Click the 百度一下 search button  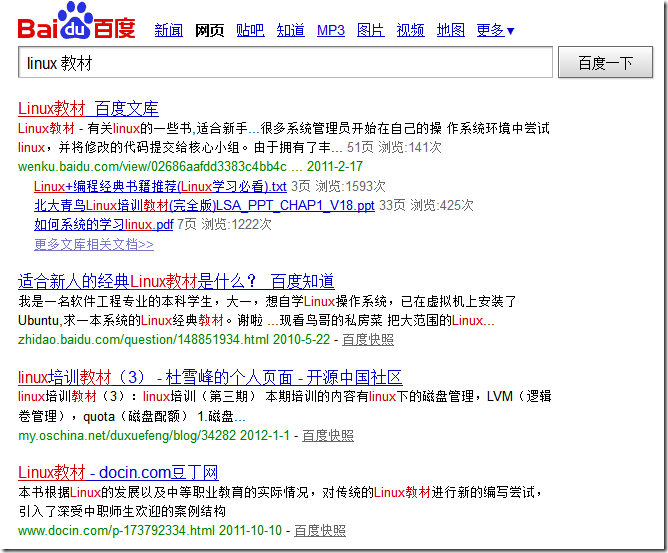(x=605, y=63)
